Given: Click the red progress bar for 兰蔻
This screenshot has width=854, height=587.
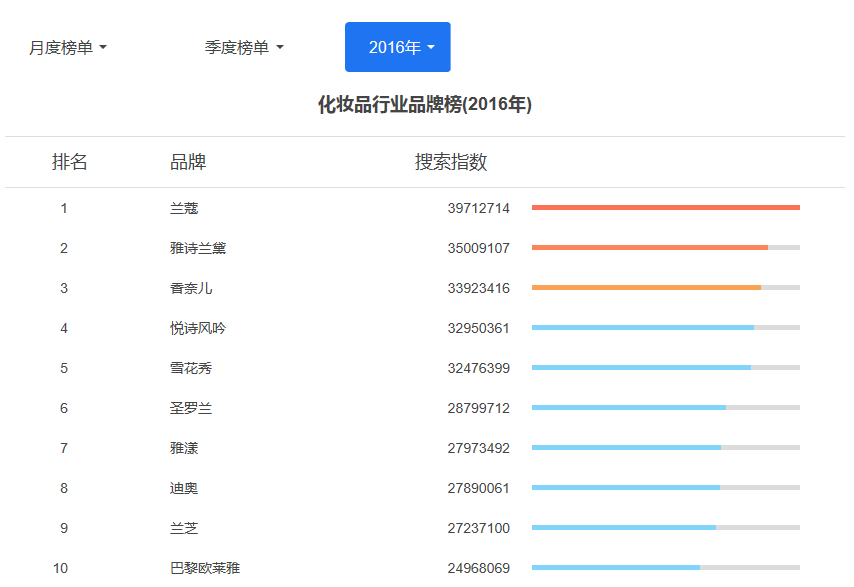Looking at the screenshot, I should [x=666, y=207].
